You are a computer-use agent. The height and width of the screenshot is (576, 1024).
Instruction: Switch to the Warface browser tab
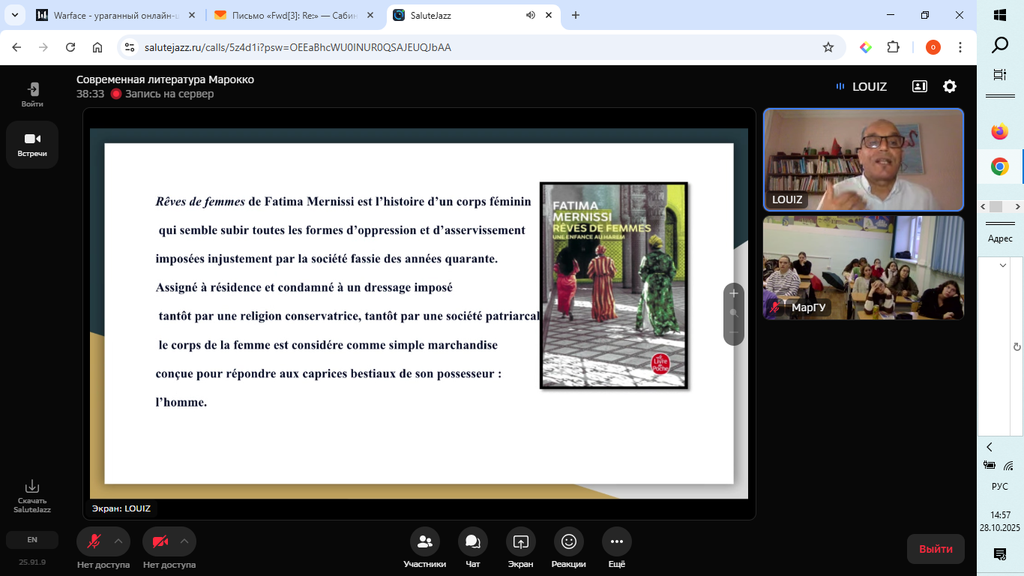[108, 15]
